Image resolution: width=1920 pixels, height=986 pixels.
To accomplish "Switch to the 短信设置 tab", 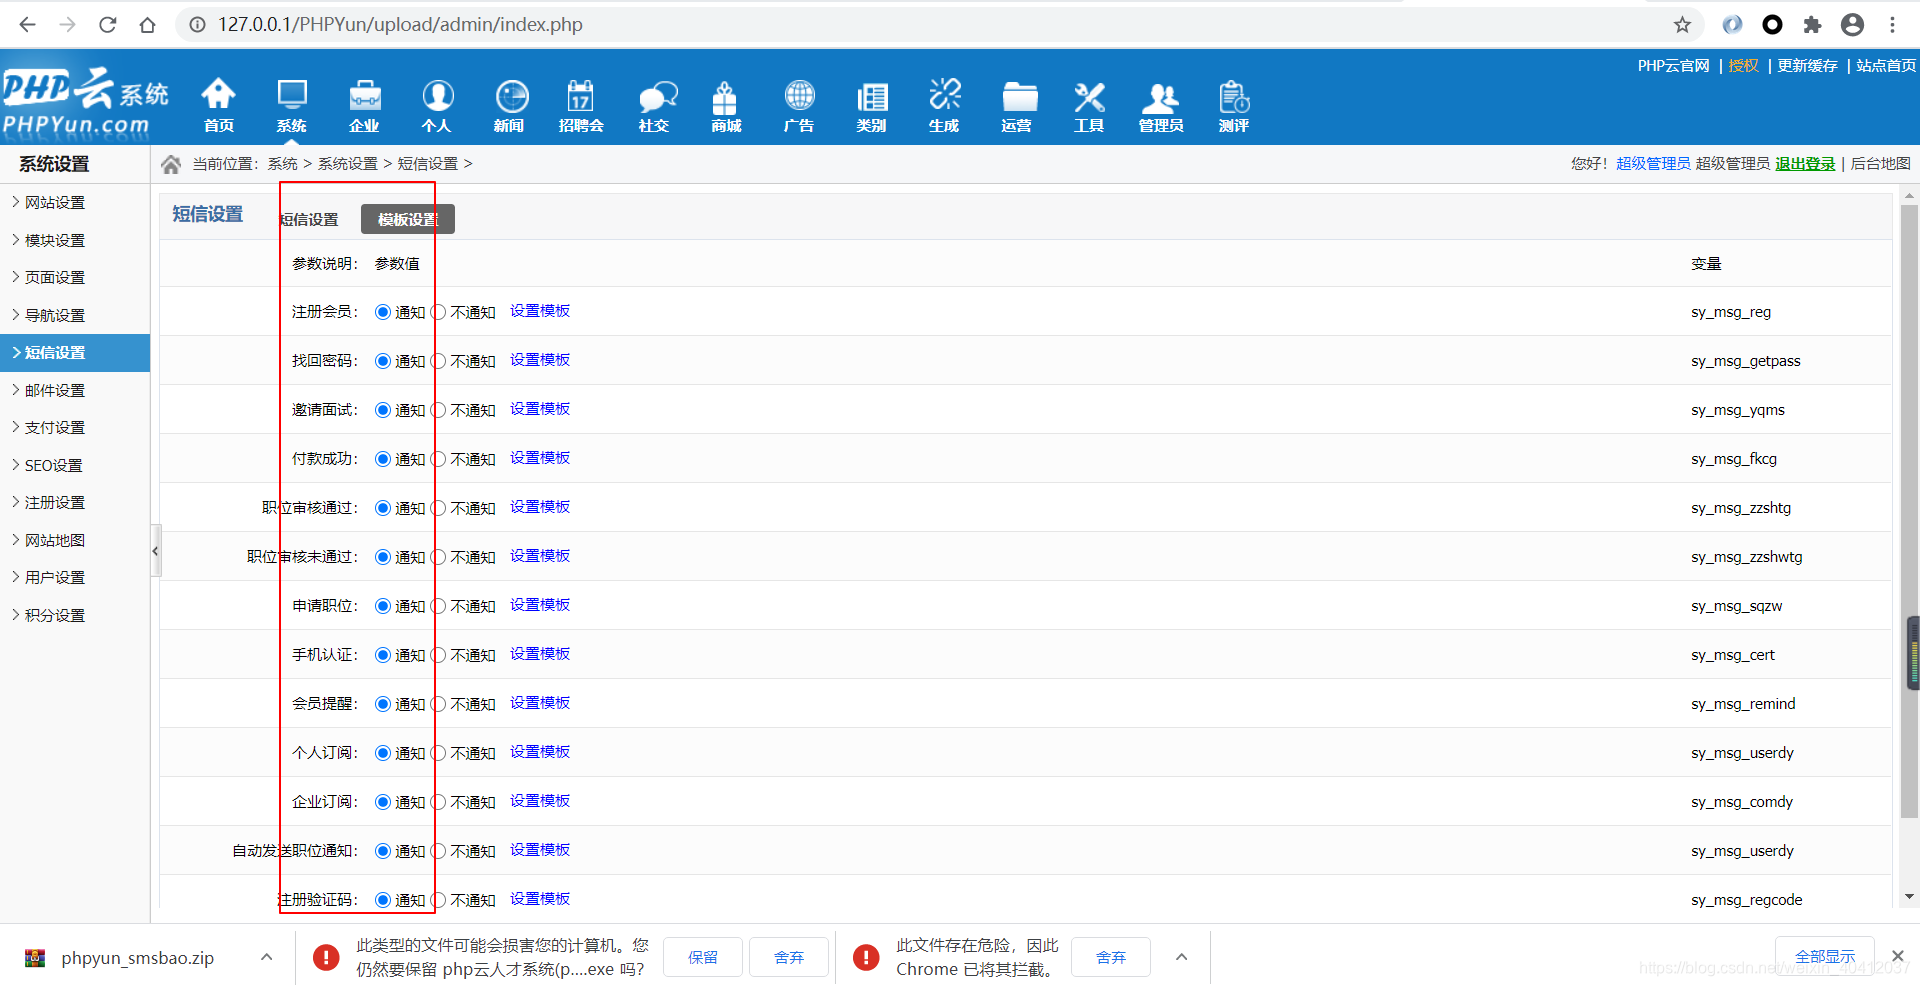I will point(309,219).
